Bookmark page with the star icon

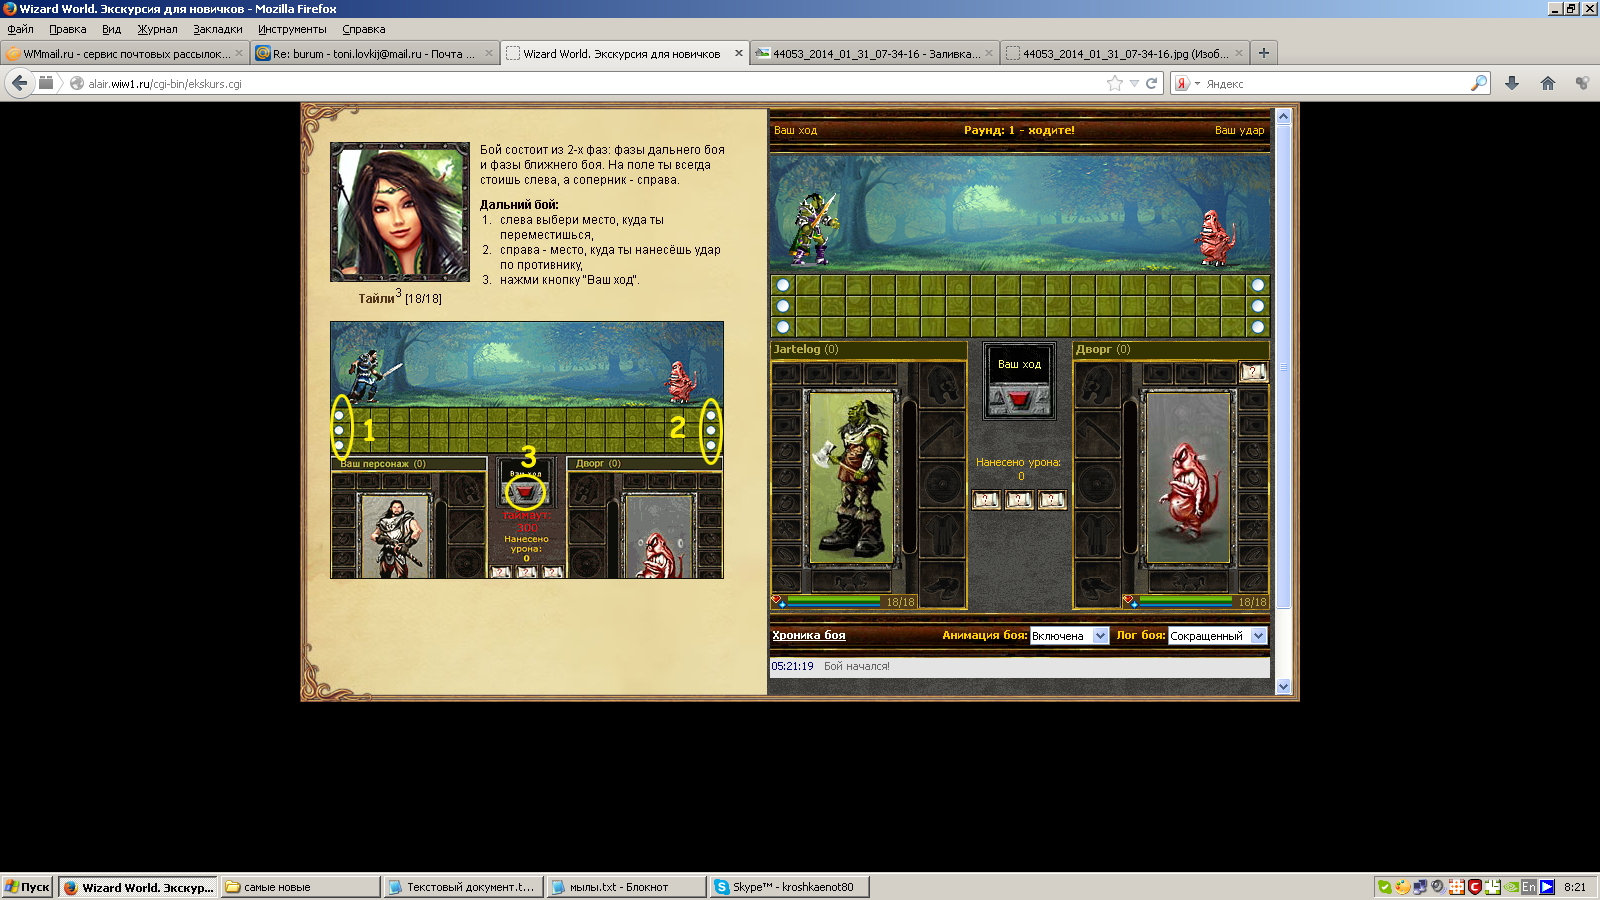(x=1115, y=83)
